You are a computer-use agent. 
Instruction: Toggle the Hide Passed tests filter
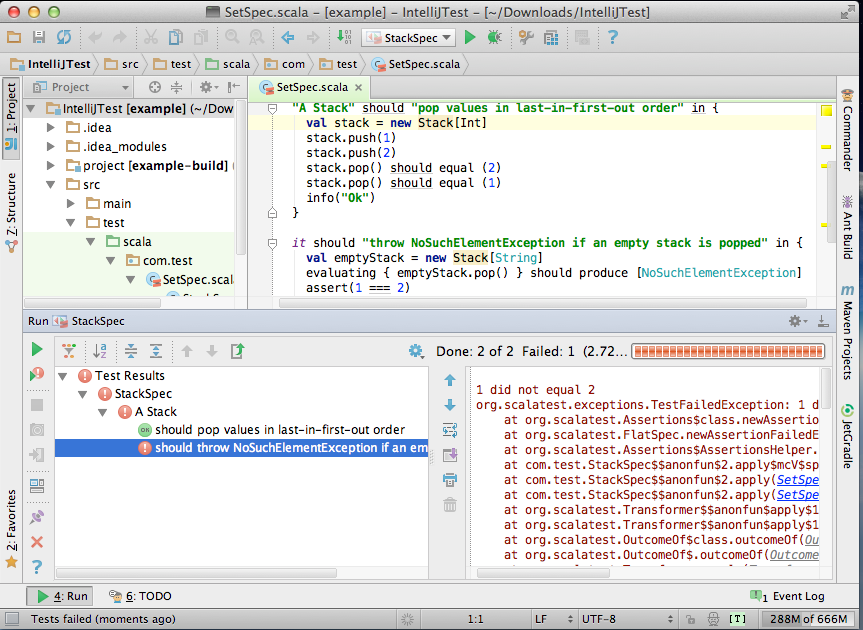click(x=69, y=350)
